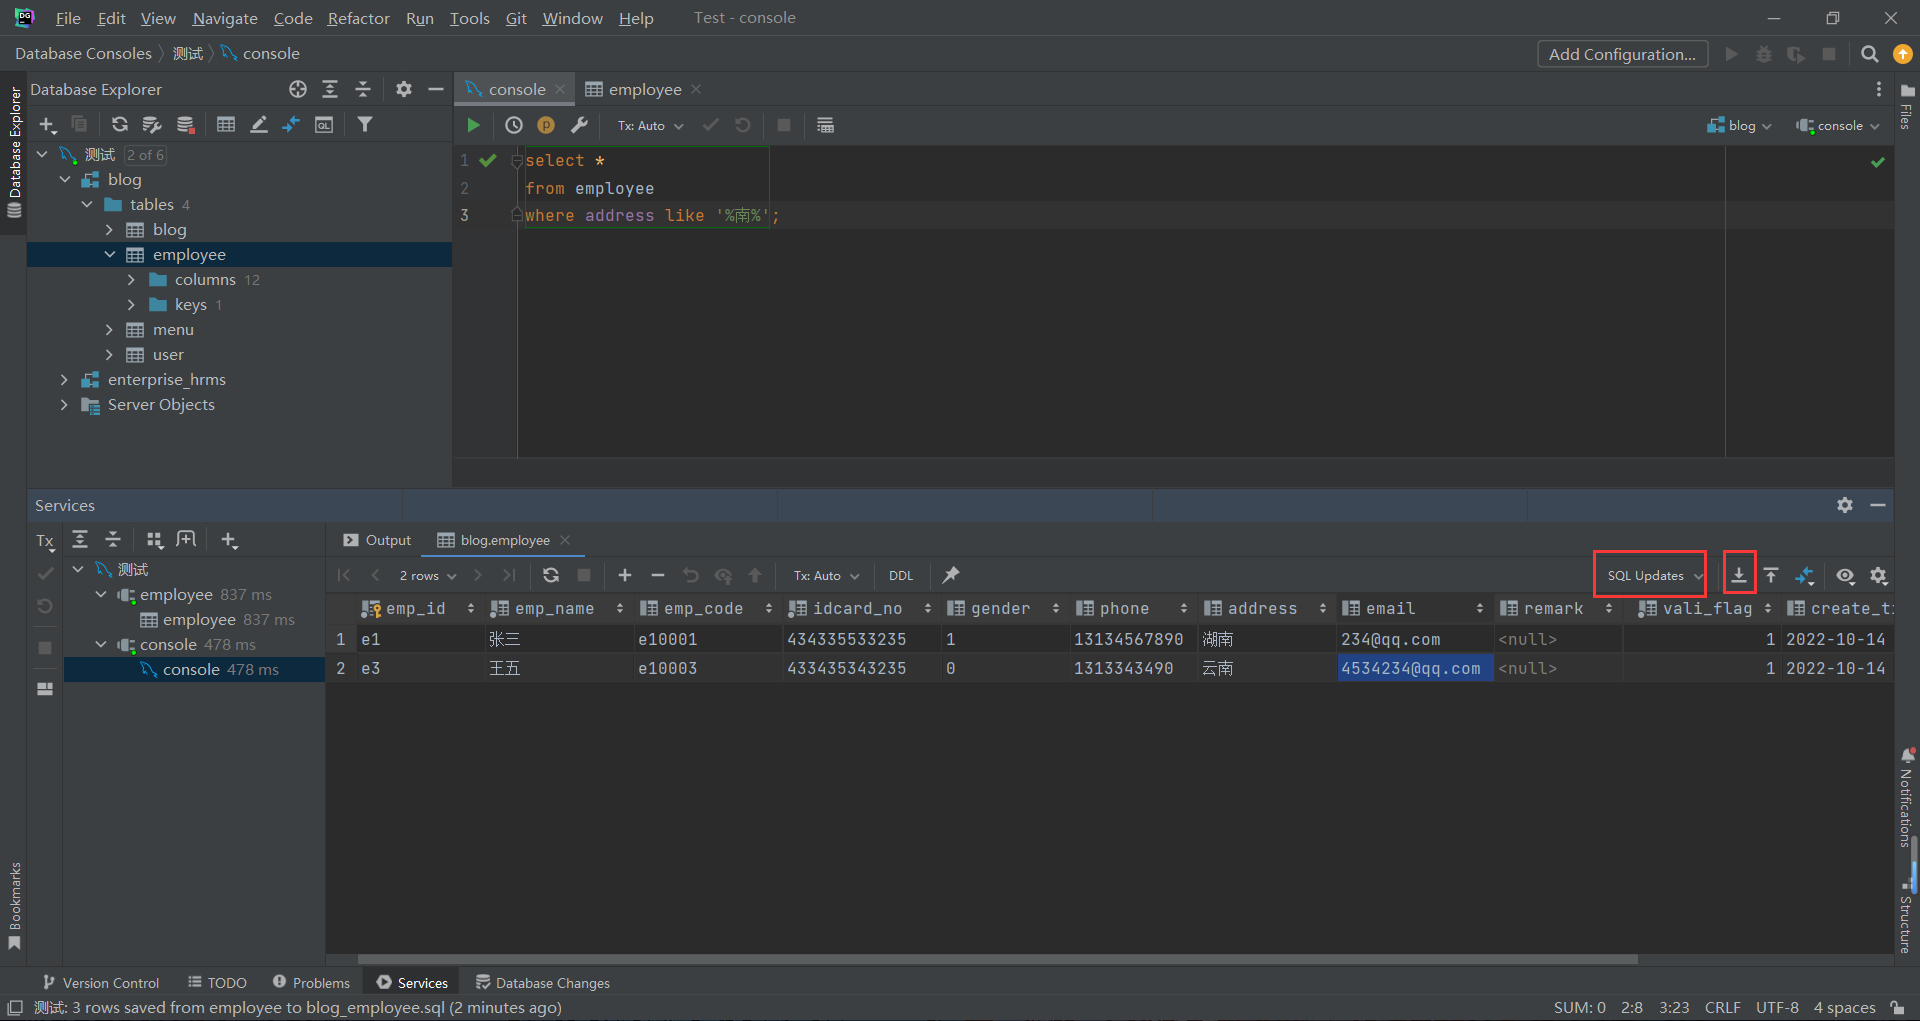
Task: Open the Refactor menu
Action: point(358,18)
